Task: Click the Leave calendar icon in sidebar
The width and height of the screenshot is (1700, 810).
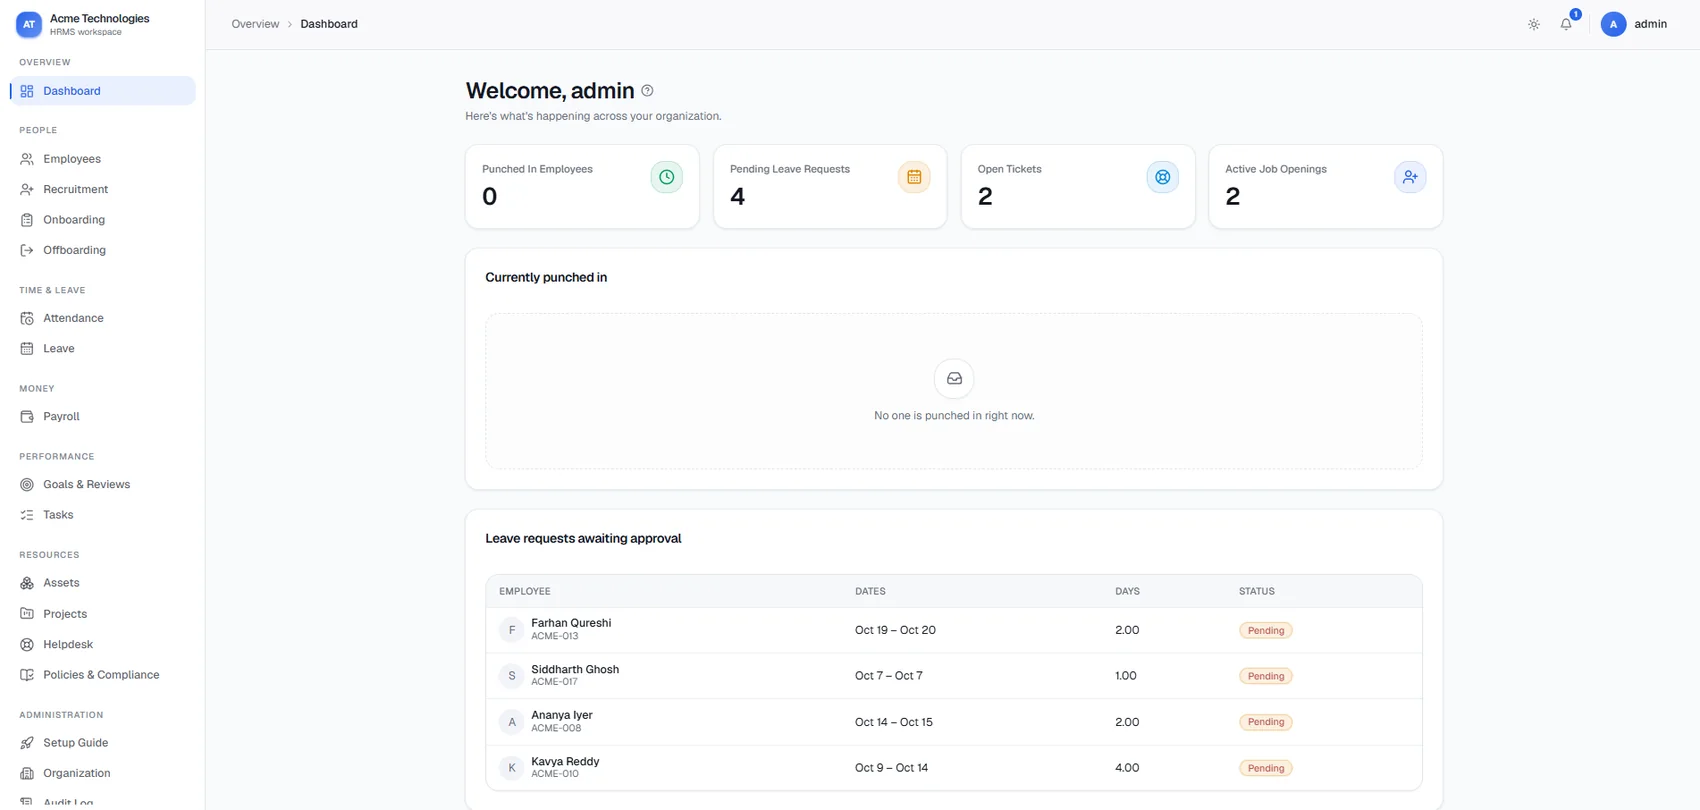Action: pyautogui.click(x=27, y=349)
